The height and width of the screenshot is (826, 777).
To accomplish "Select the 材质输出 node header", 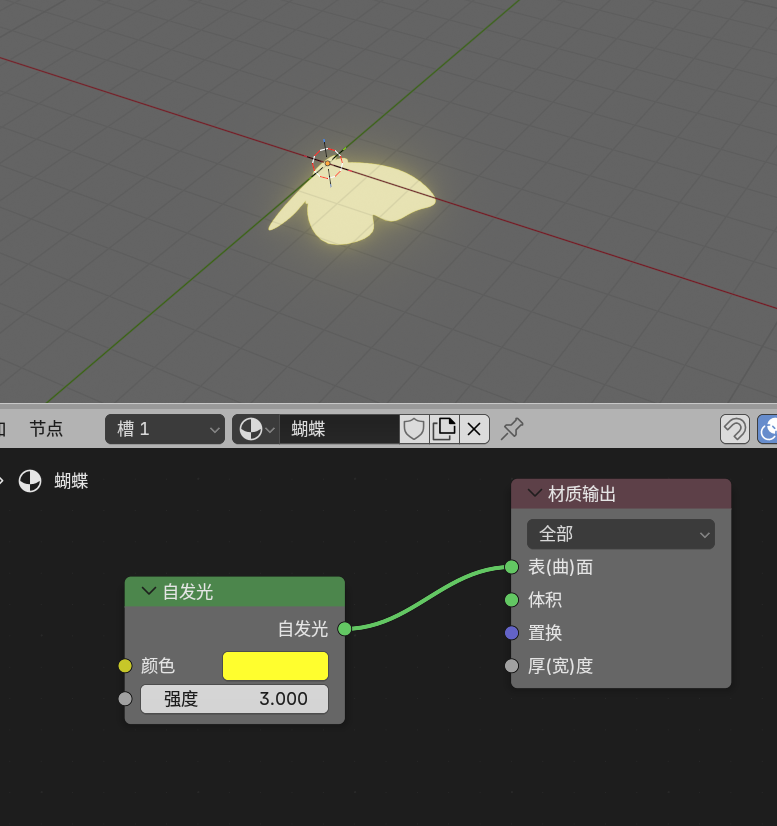I will point(621,494).
